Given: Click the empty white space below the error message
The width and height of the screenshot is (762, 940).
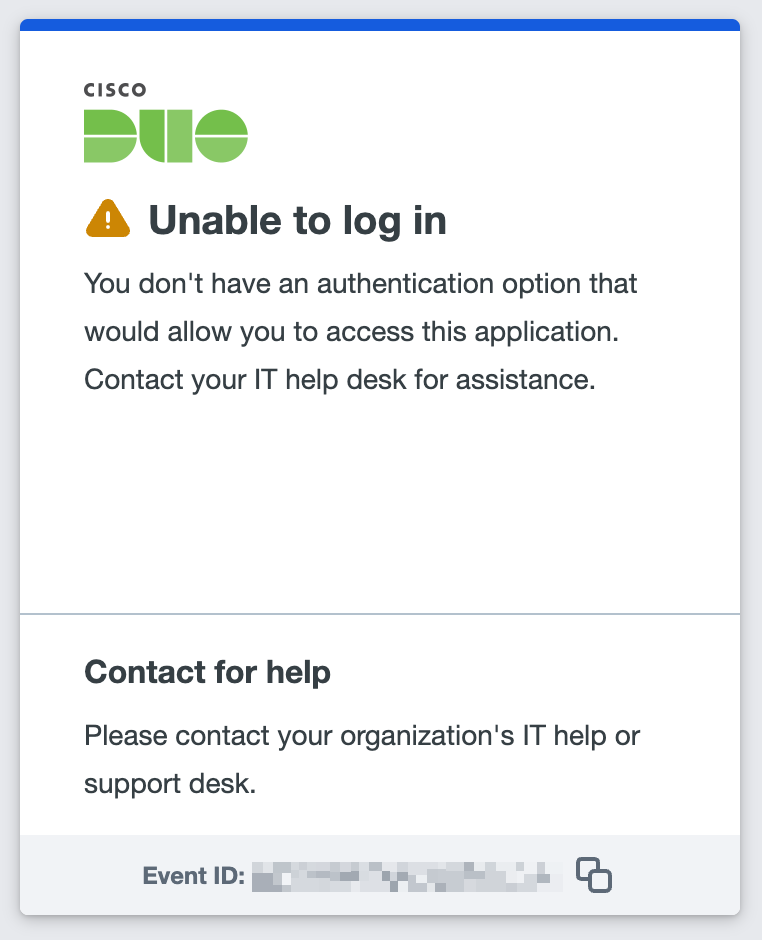Looking at the screenshot, I should tap(380, 500).
